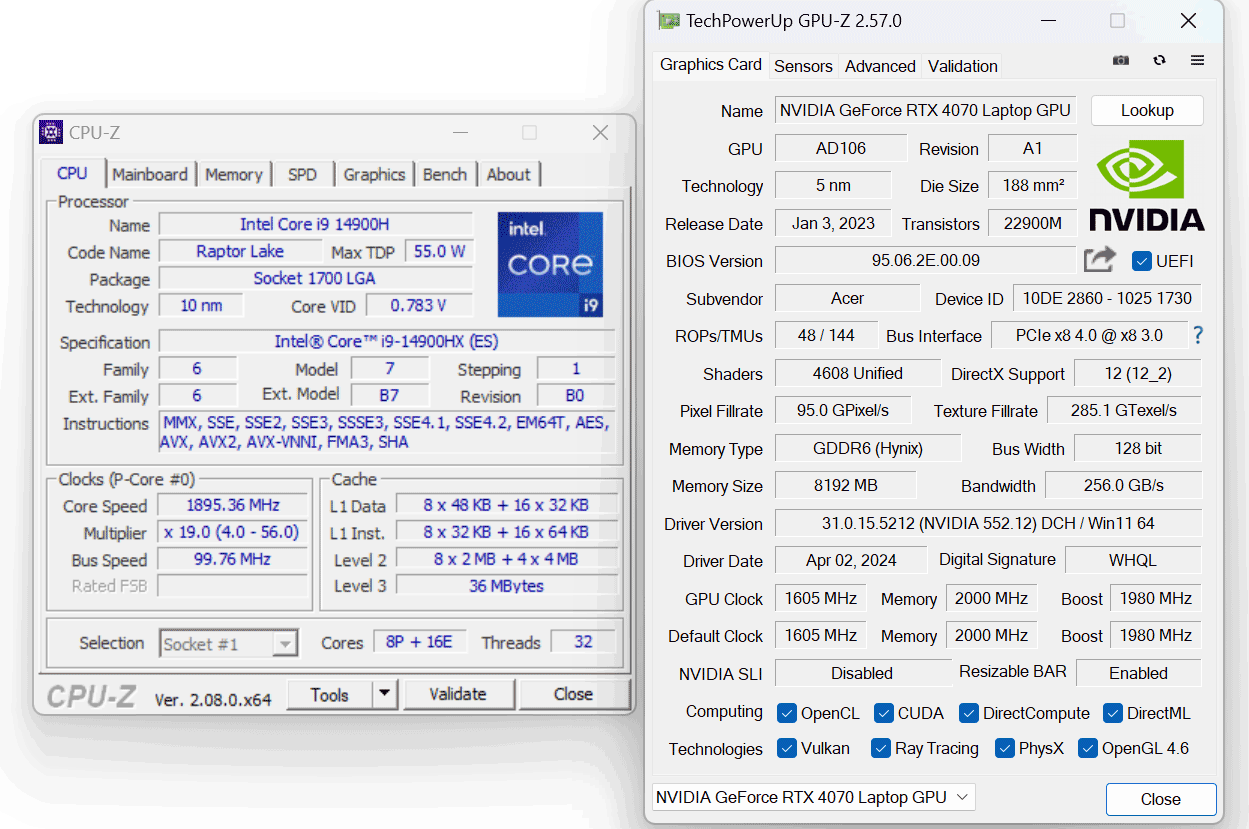Toggle the PhysX checkbox
The image size is (1249, 829).
1004,748
